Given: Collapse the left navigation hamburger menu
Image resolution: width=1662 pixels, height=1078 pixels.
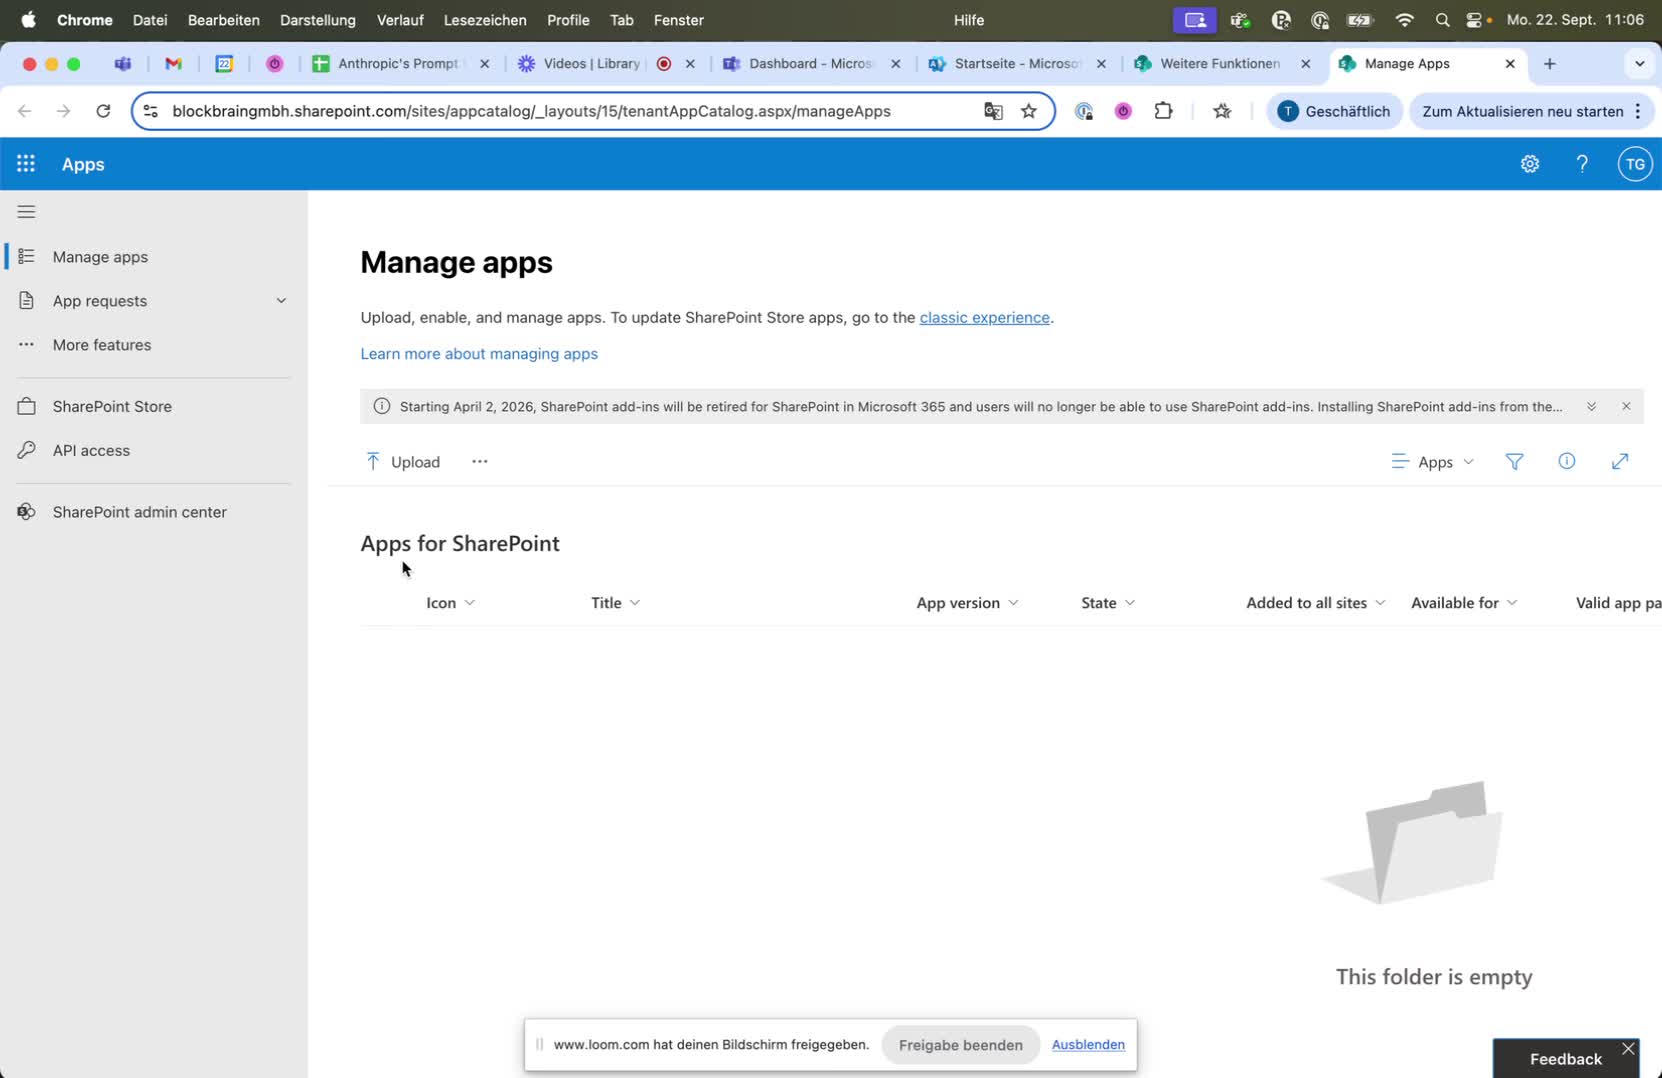Looking at the screenshot, I should 27,212.
